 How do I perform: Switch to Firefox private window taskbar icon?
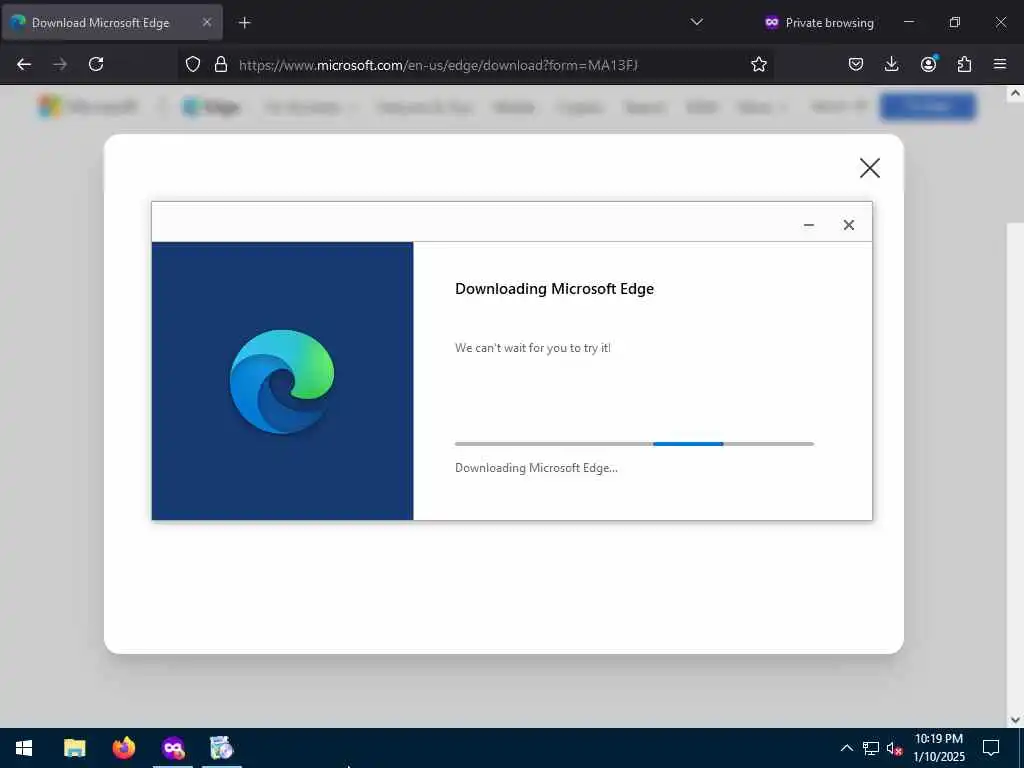(173, 748)
